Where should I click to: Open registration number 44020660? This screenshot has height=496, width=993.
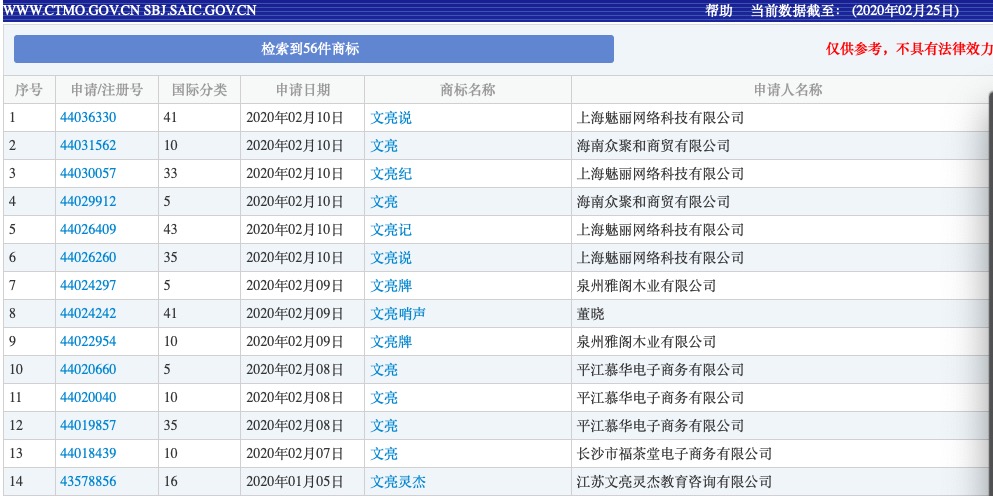click(x=88, y=369)
